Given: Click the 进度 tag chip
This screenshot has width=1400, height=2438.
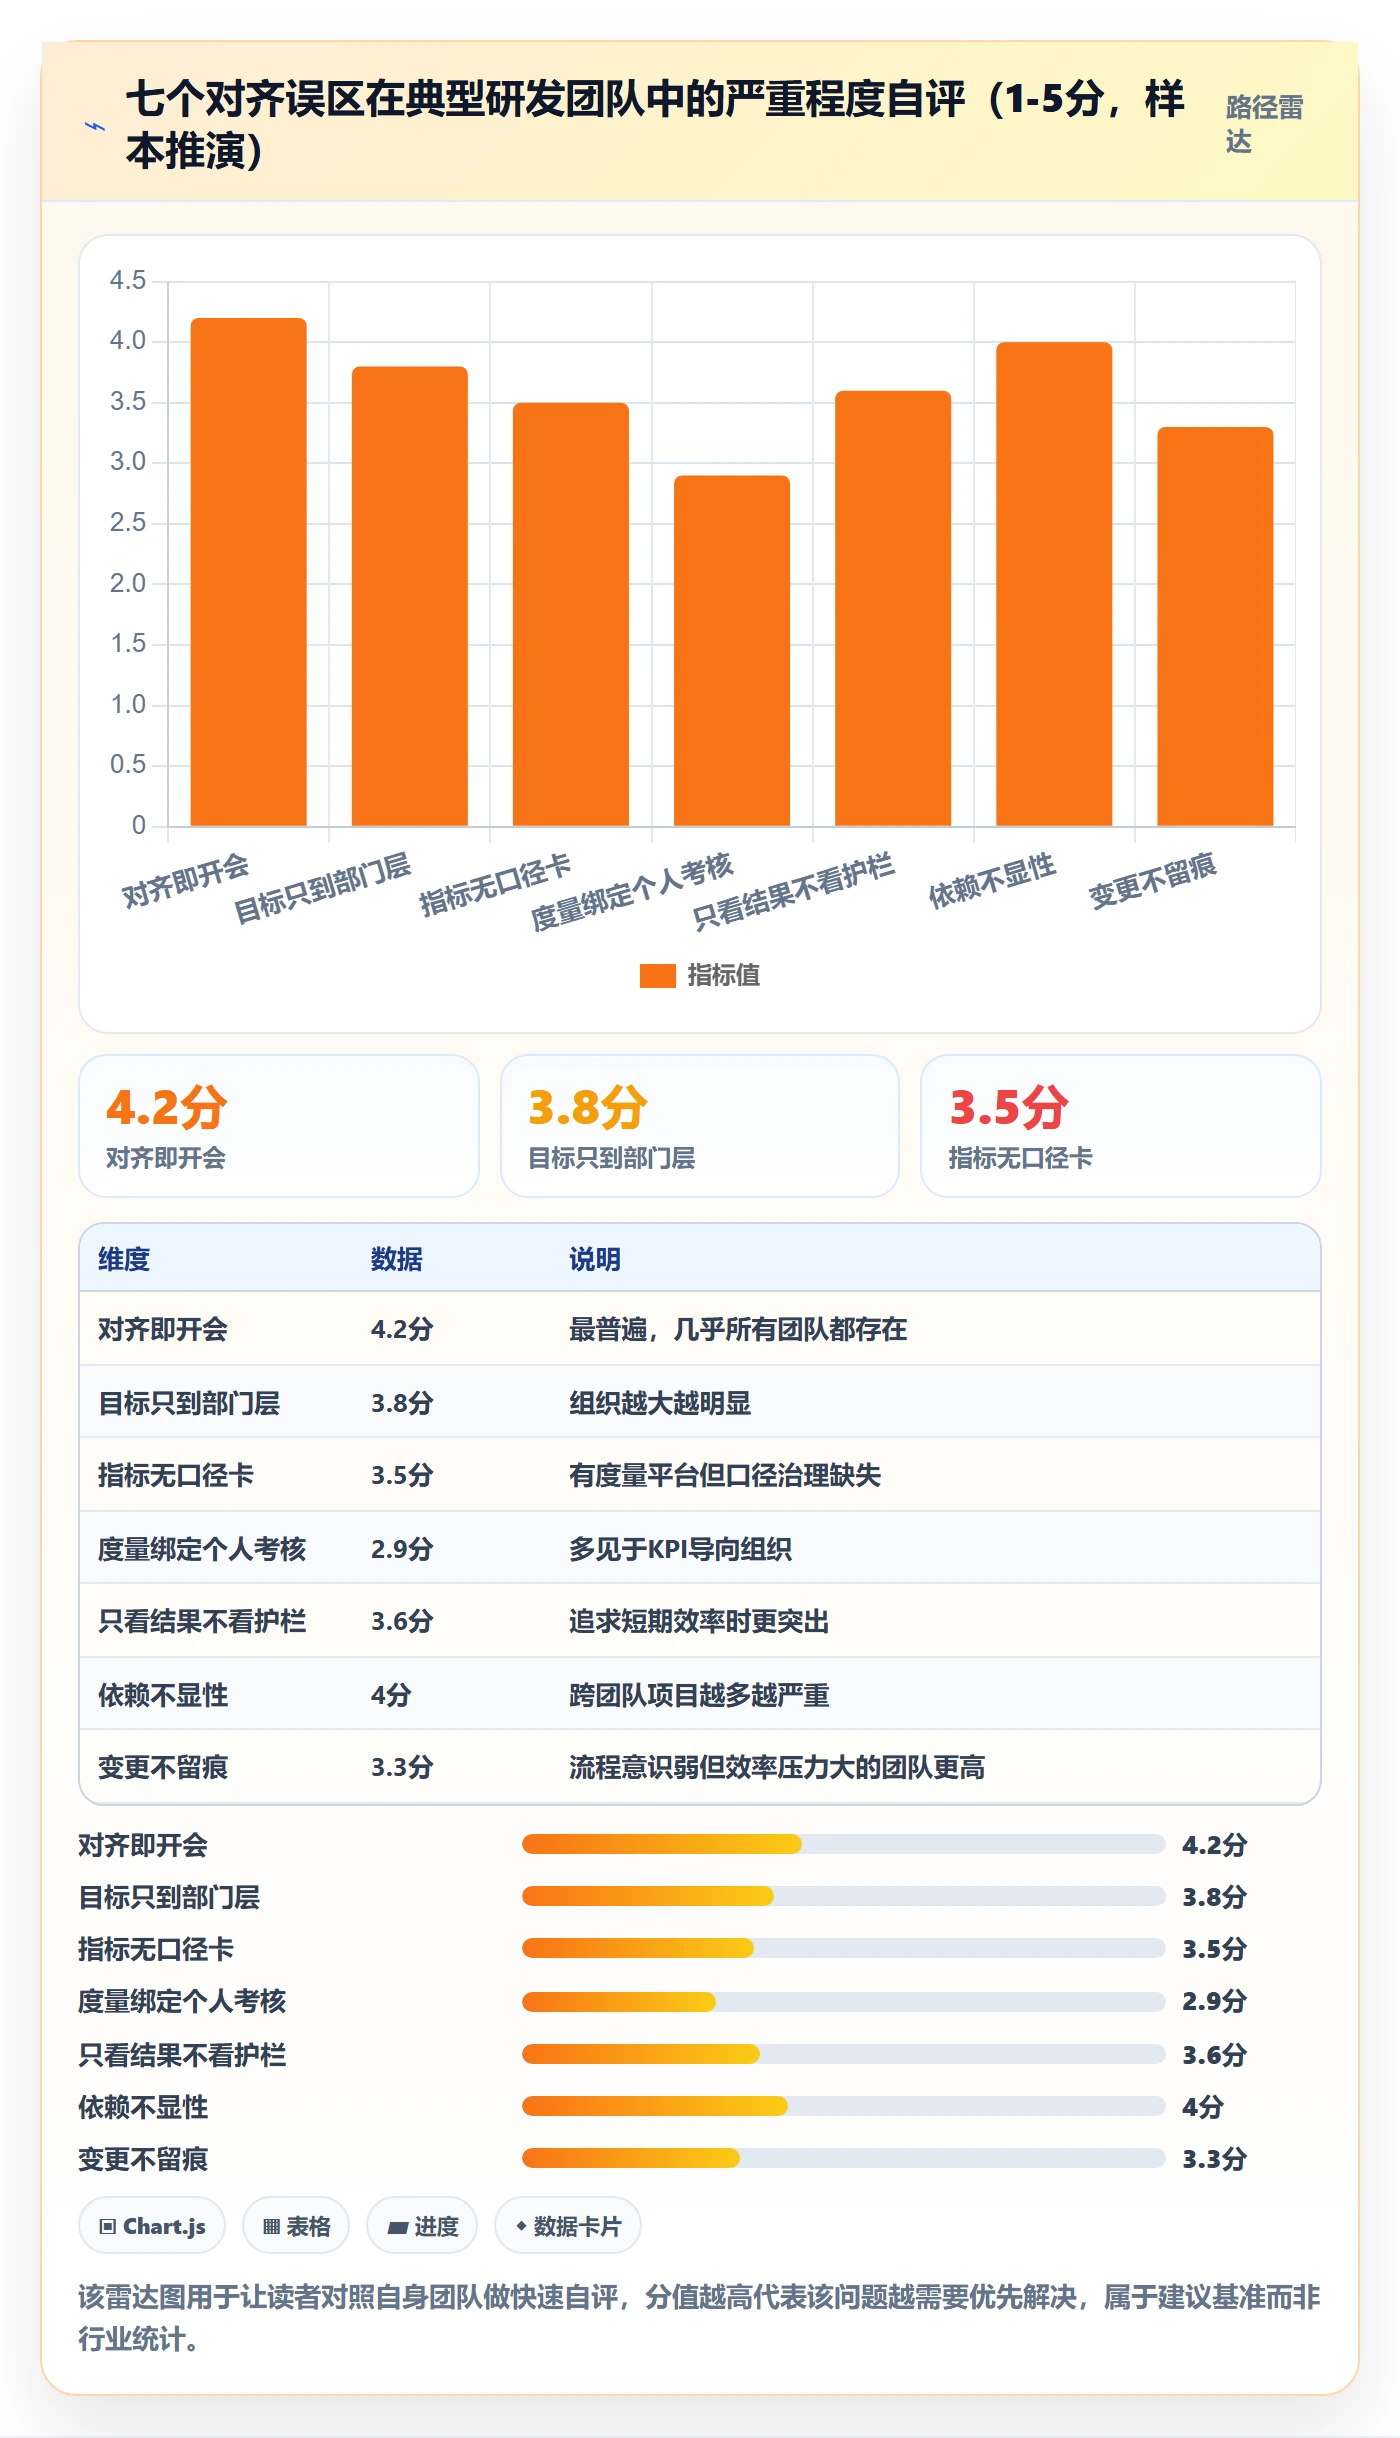Looking at the screenshot, I should (x=422, y=2226).
